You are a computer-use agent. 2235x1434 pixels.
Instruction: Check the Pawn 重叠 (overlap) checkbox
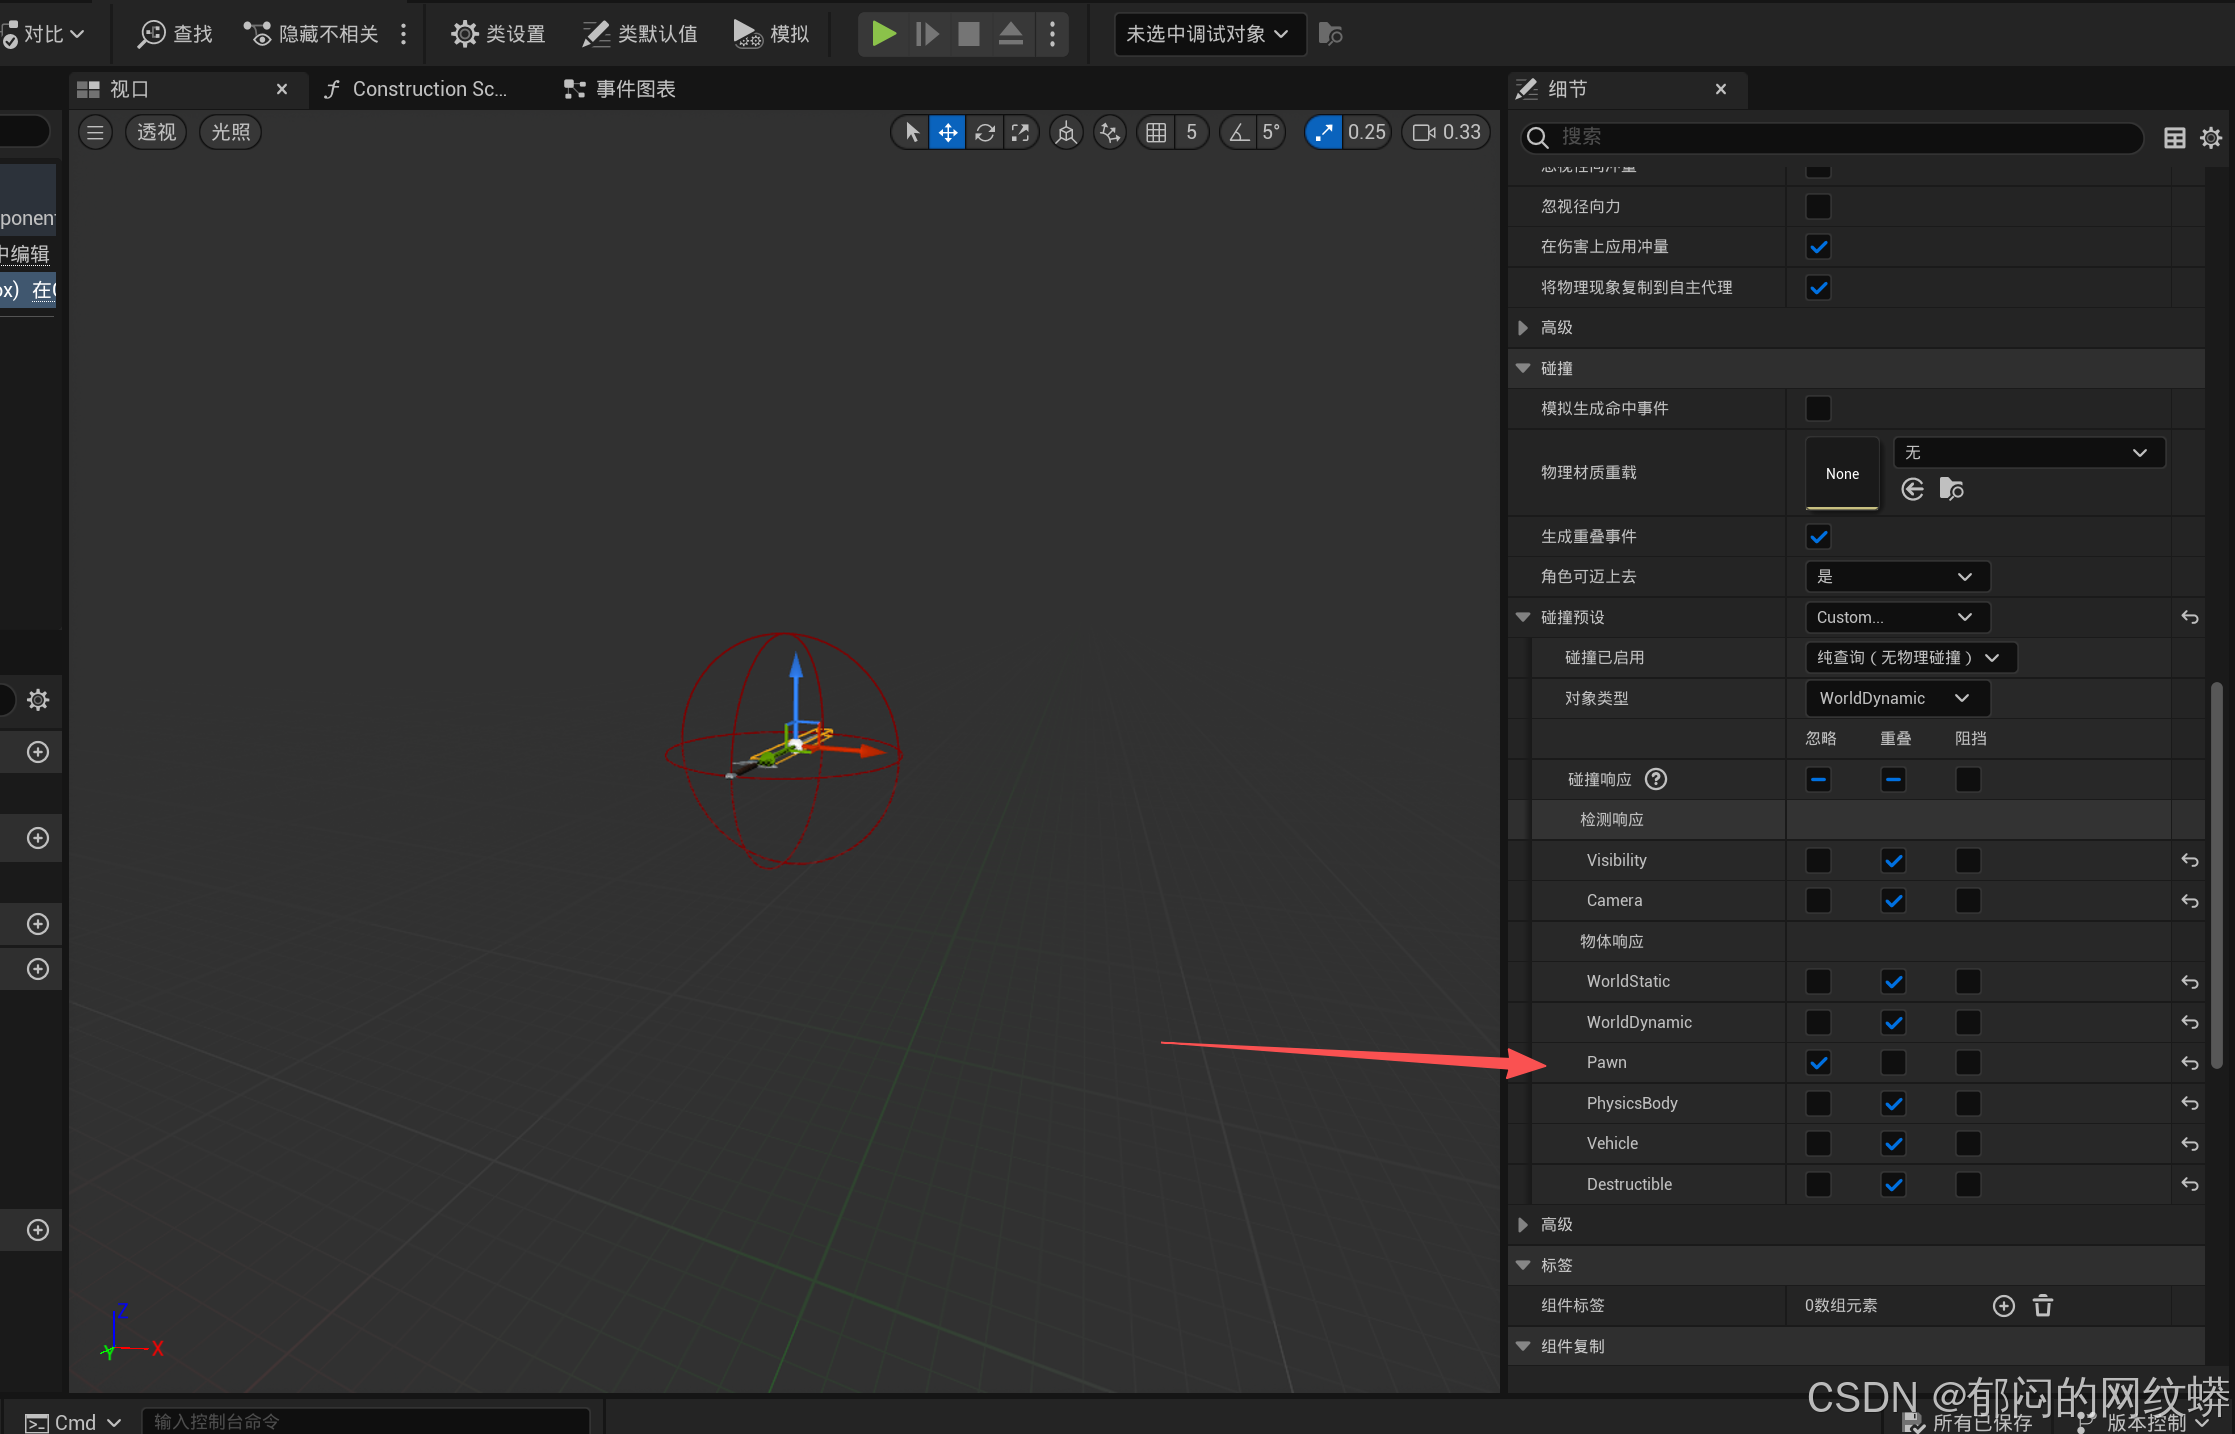[1892, 1062]
